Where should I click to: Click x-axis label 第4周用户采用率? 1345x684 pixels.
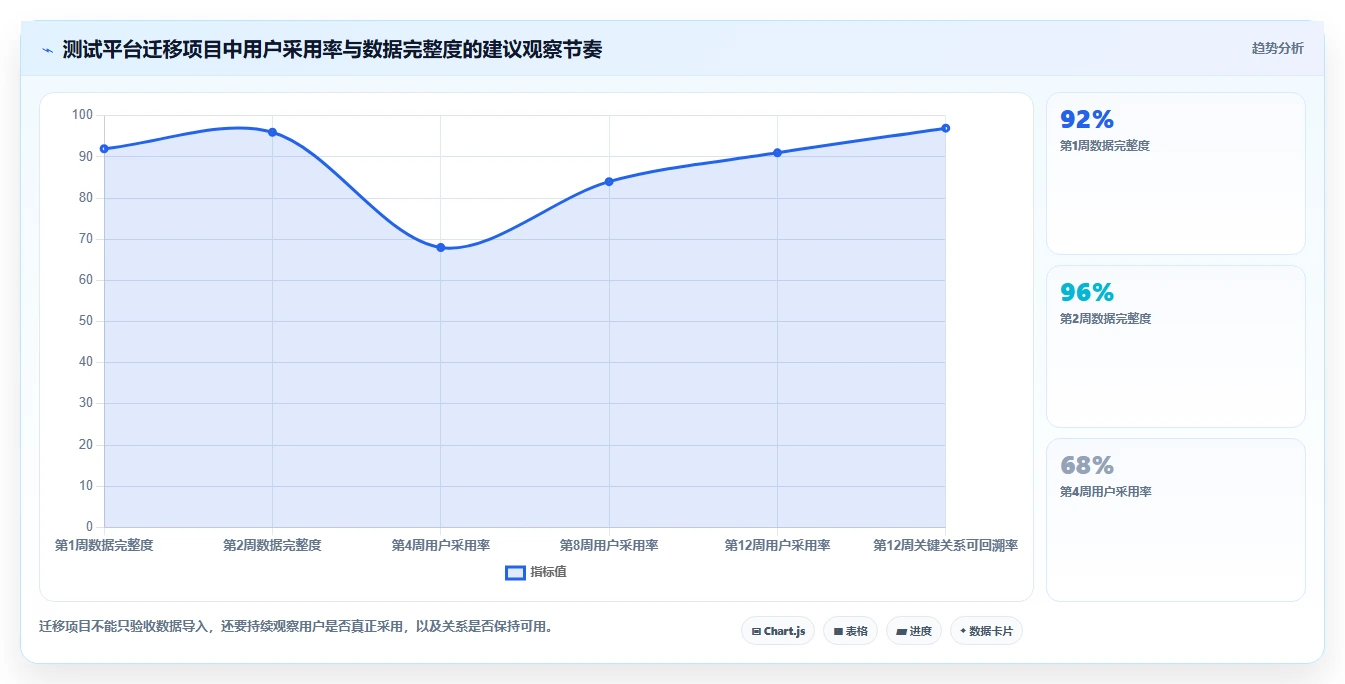point(440,545)
